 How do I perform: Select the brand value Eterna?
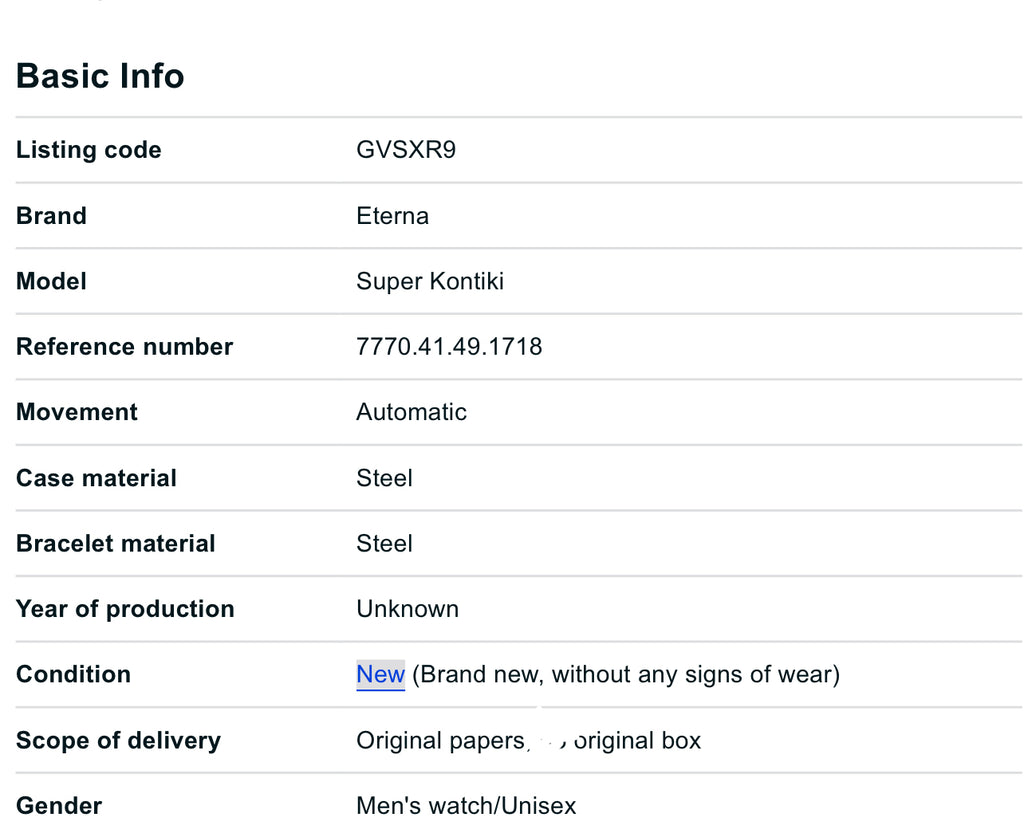[x=392, y=216]
